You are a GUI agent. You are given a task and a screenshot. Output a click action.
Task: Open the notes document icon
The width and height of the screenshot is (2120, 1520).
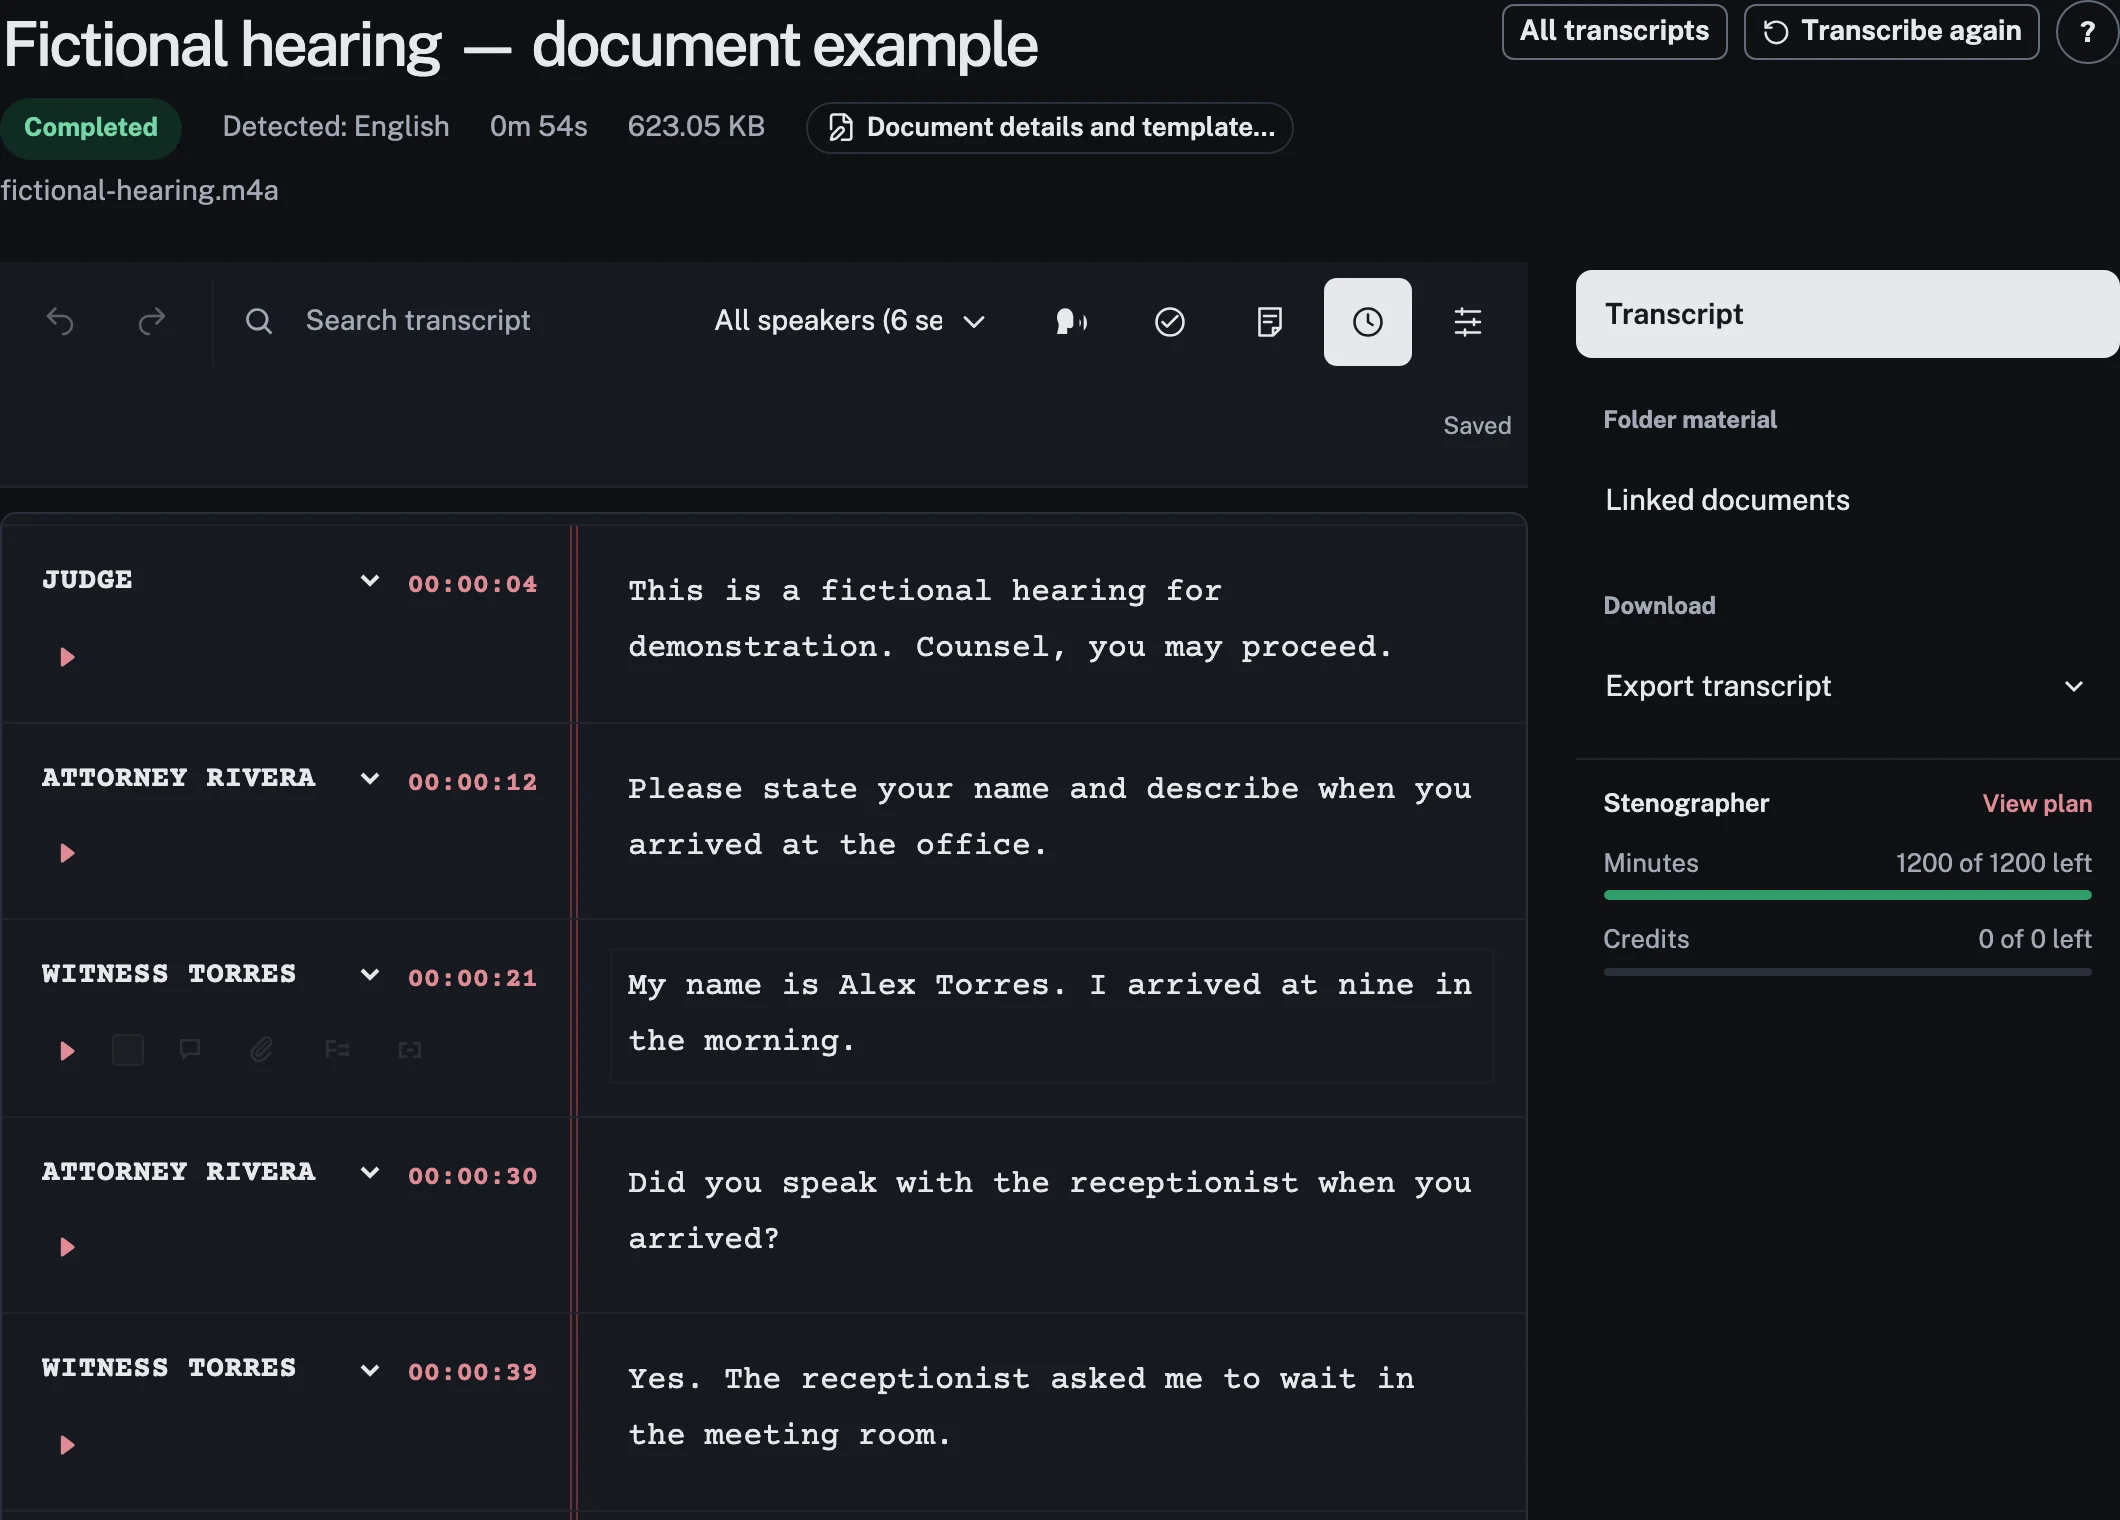click(x=1269, y=321)
